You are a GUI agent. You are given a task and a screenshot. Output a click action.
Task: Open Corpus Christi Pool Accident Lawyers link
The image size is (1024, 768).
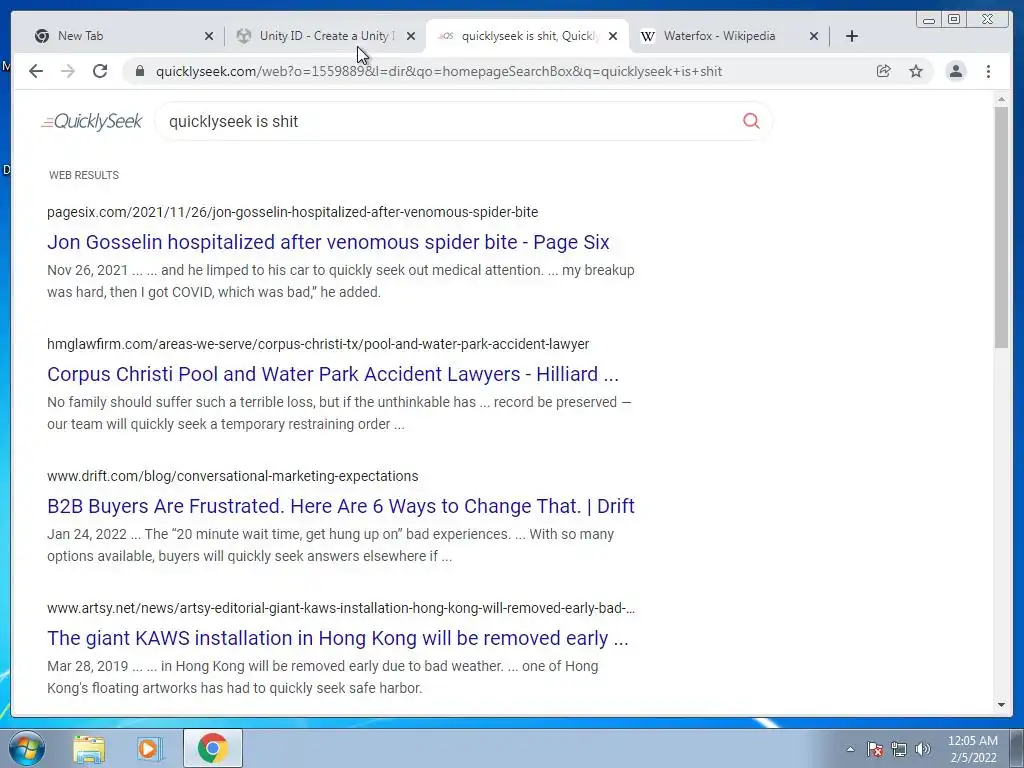pos(332,374)
